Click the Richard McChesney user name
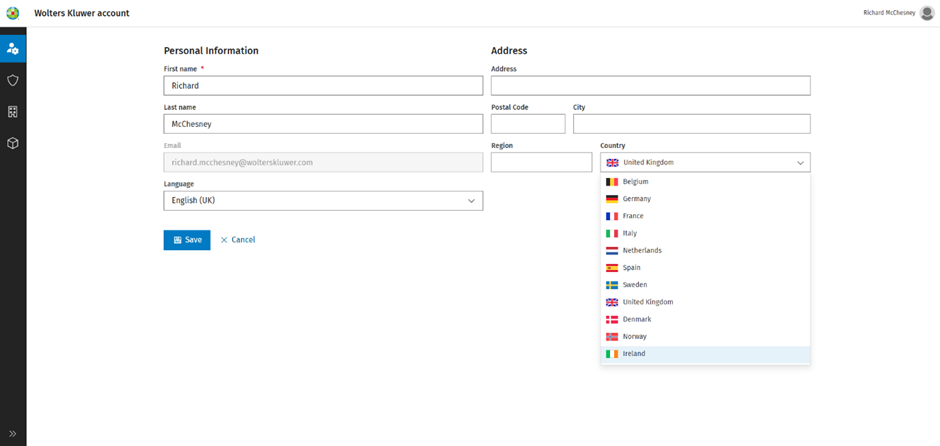Screen dimensions: 940x446 (x=889, y=13)
